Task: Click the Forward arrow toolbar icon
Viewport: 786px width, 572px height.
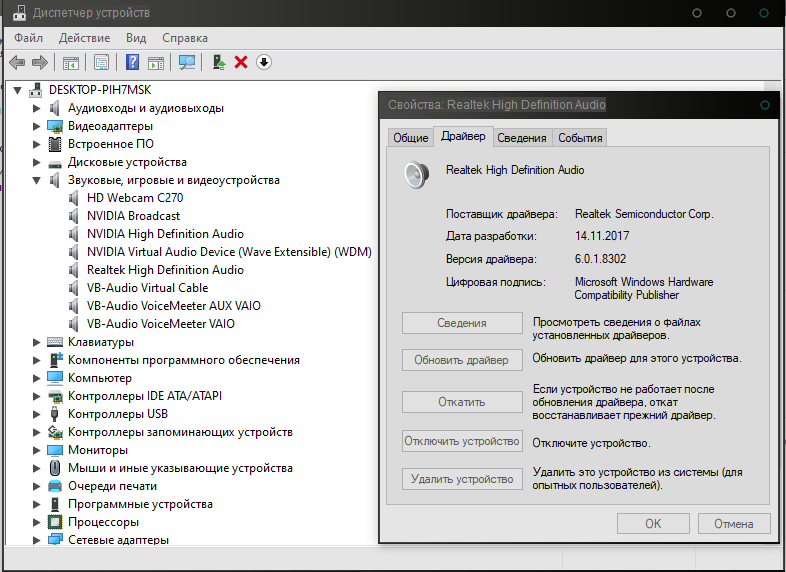Action: 40,63
